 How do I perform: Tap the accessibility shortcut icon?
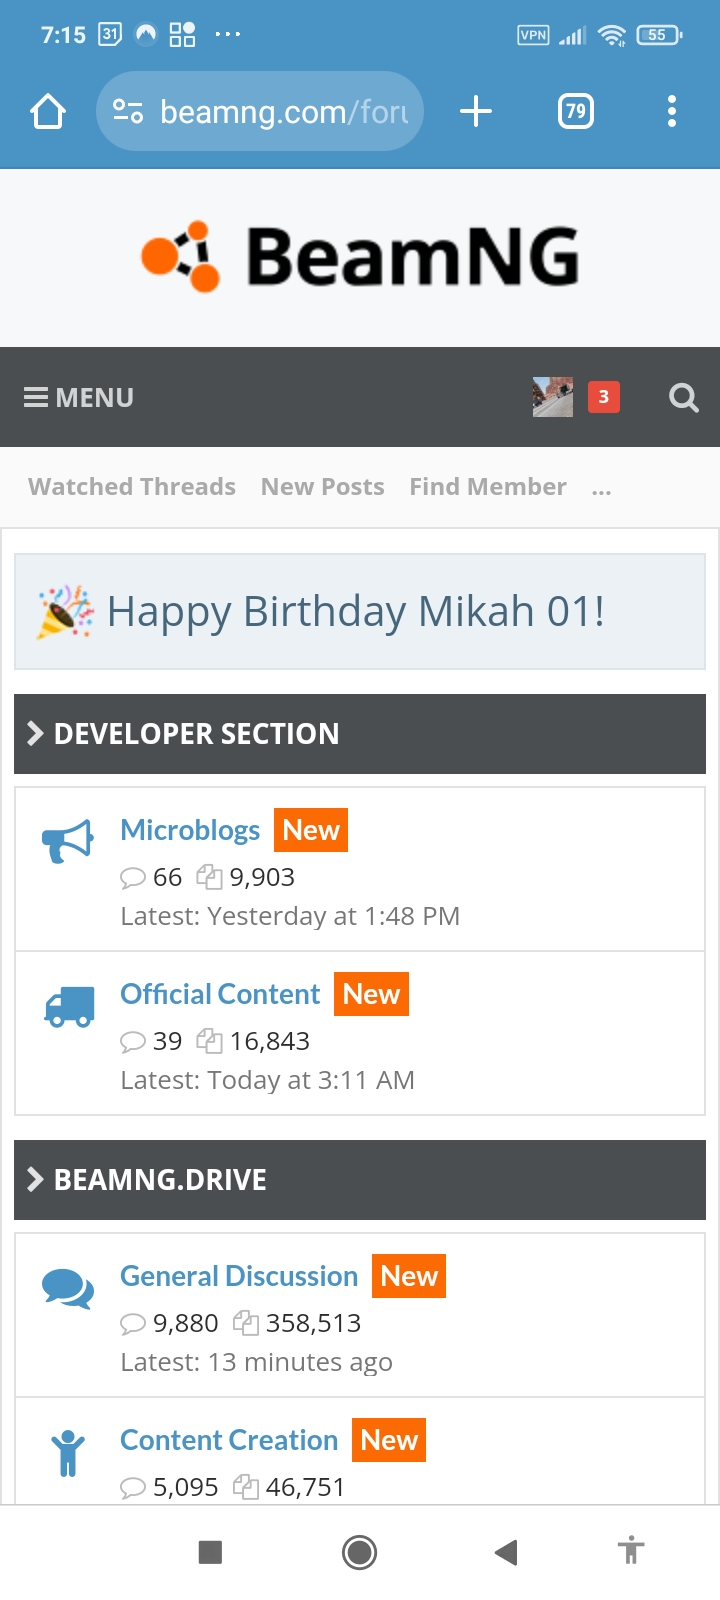[x=631, y=1550]
